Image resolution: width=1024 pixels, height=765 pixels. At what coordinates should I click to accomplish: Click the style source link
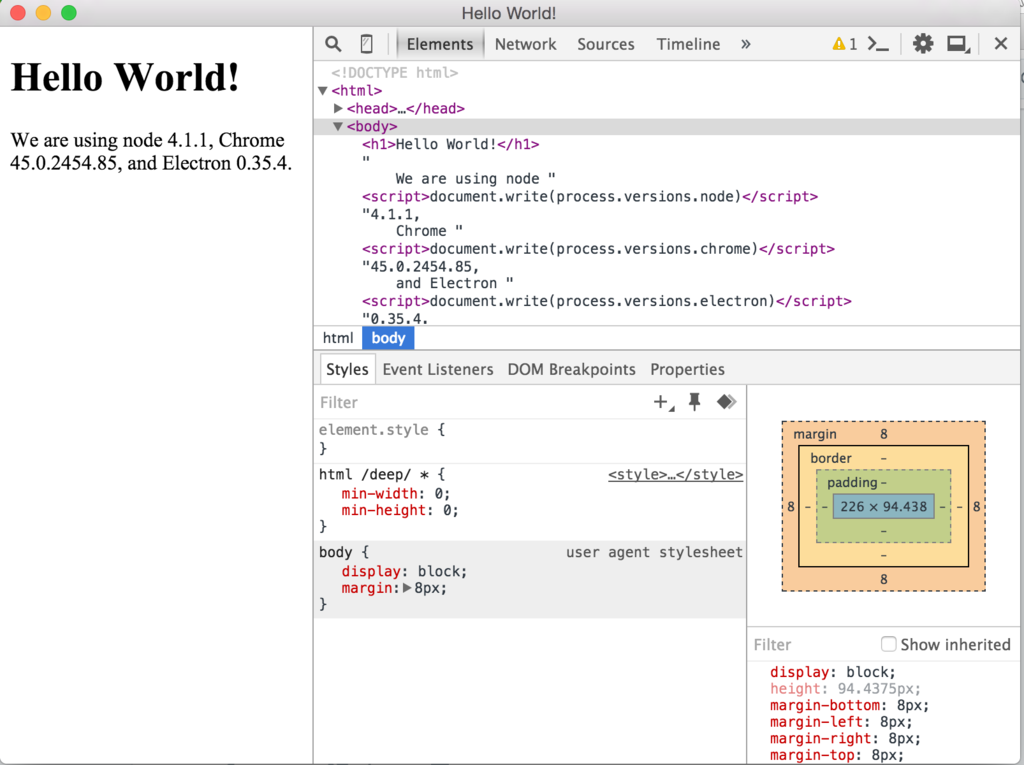click(x=675, y=474)
